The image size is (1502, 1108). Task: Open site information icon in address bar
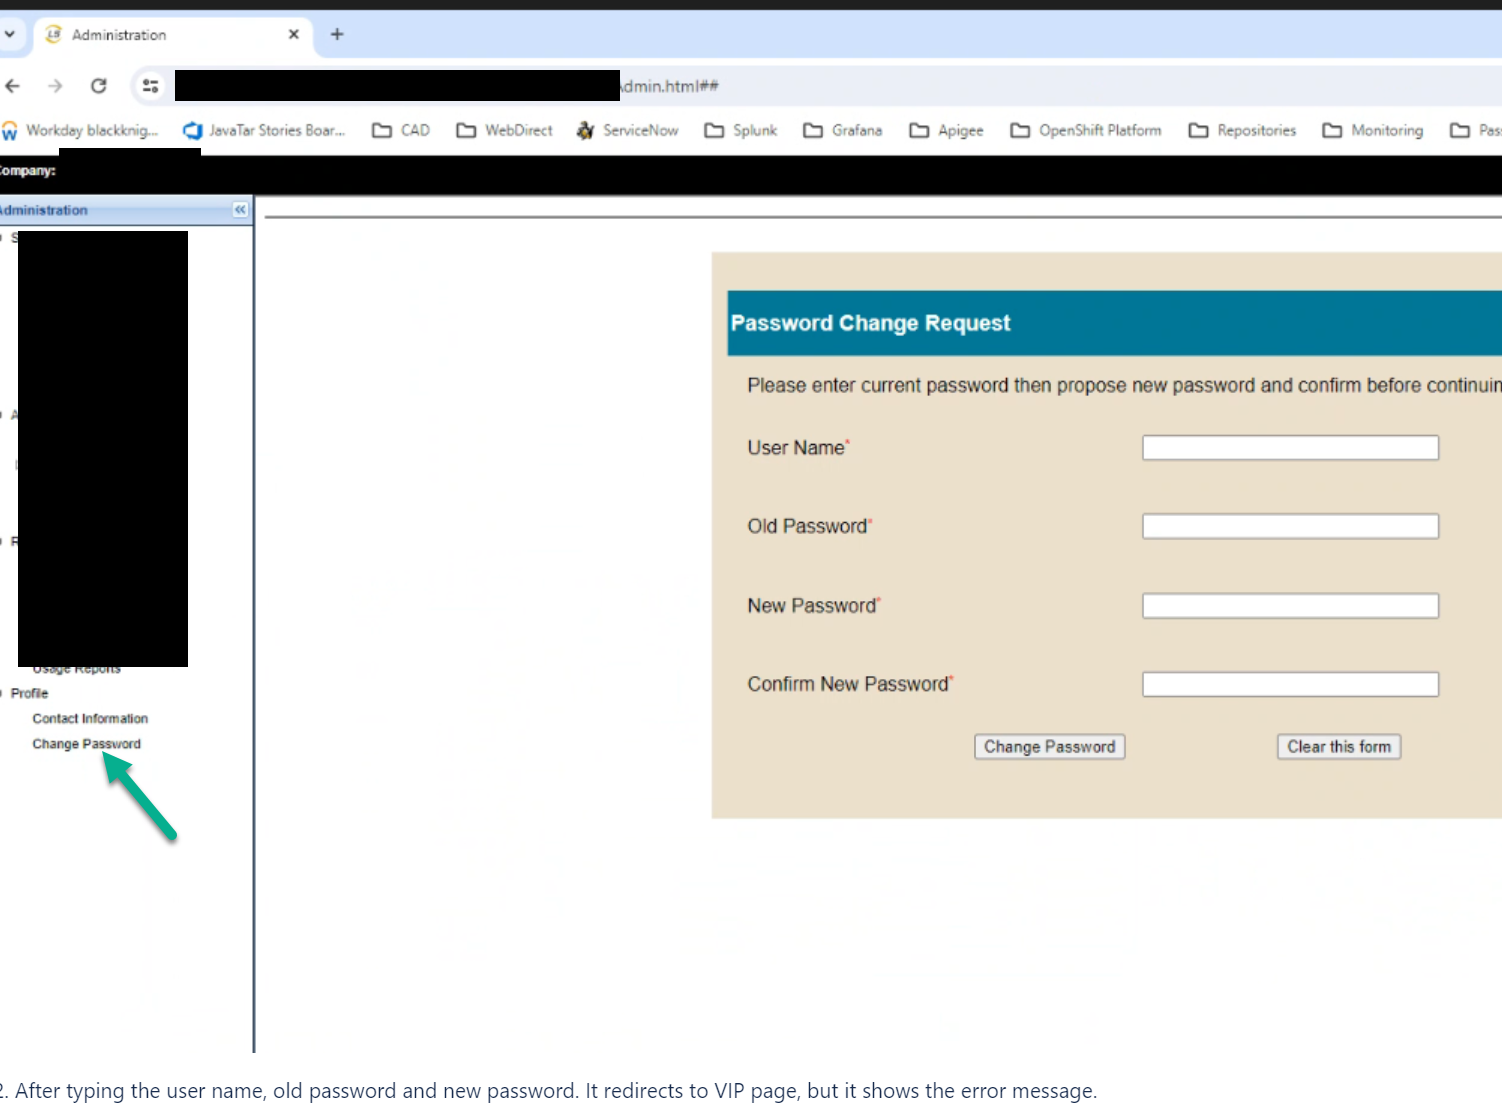(x=150, y=86)
